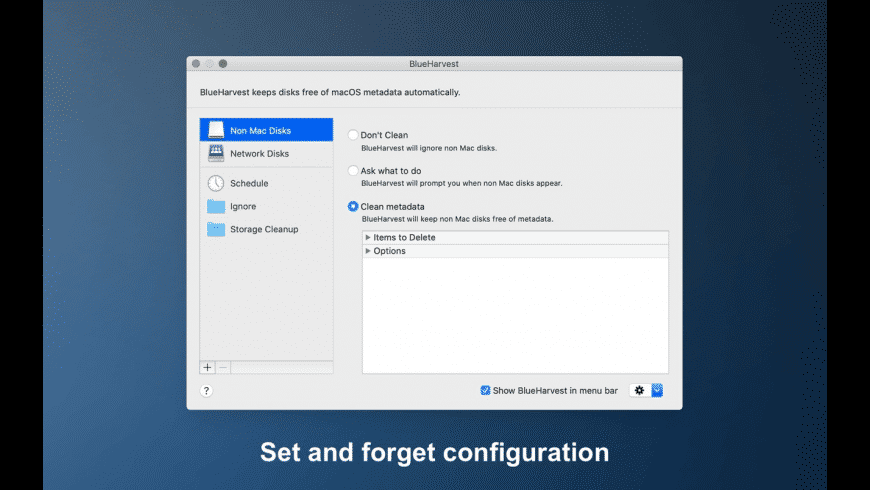Click the Options row text
870x490 pixels.
(390, 251)
